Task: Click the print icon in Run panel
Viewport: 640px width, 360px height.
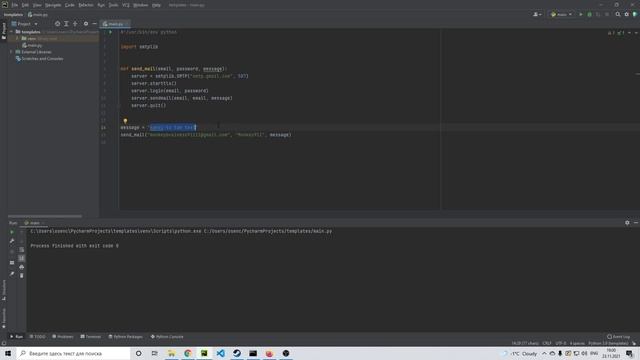Action: [x=22, y=267]
